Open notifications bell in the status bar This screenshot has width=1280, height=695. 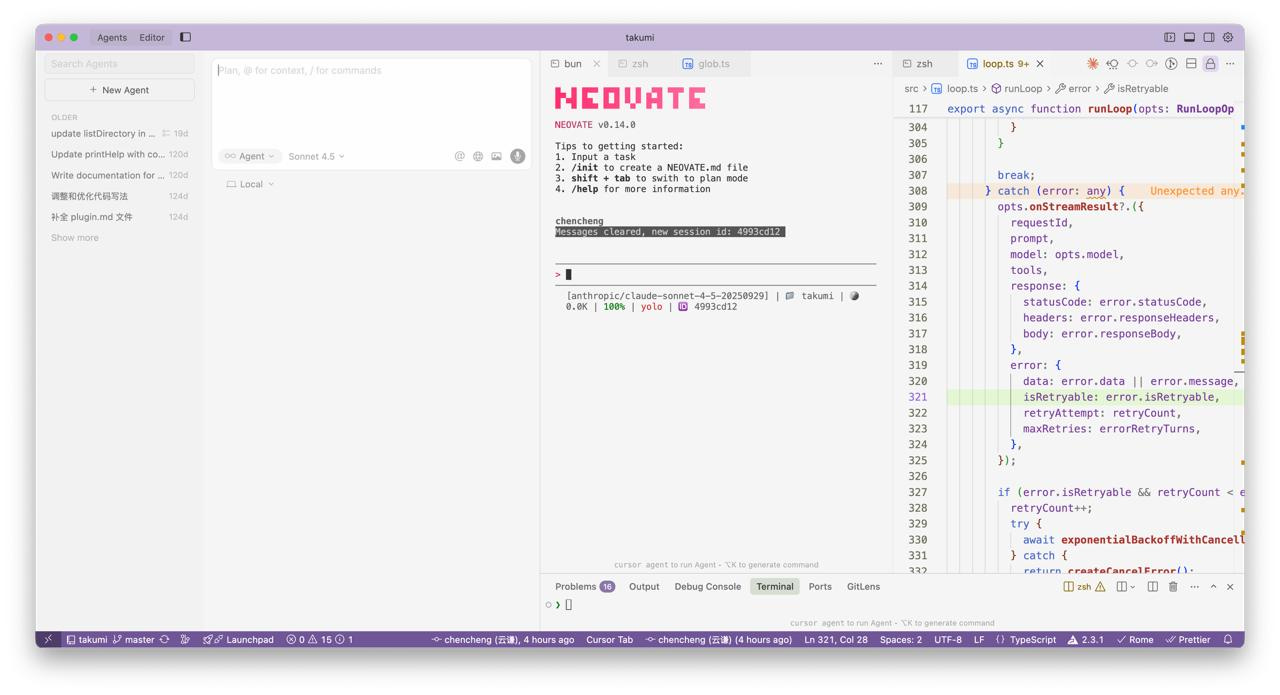point(1228,640)
